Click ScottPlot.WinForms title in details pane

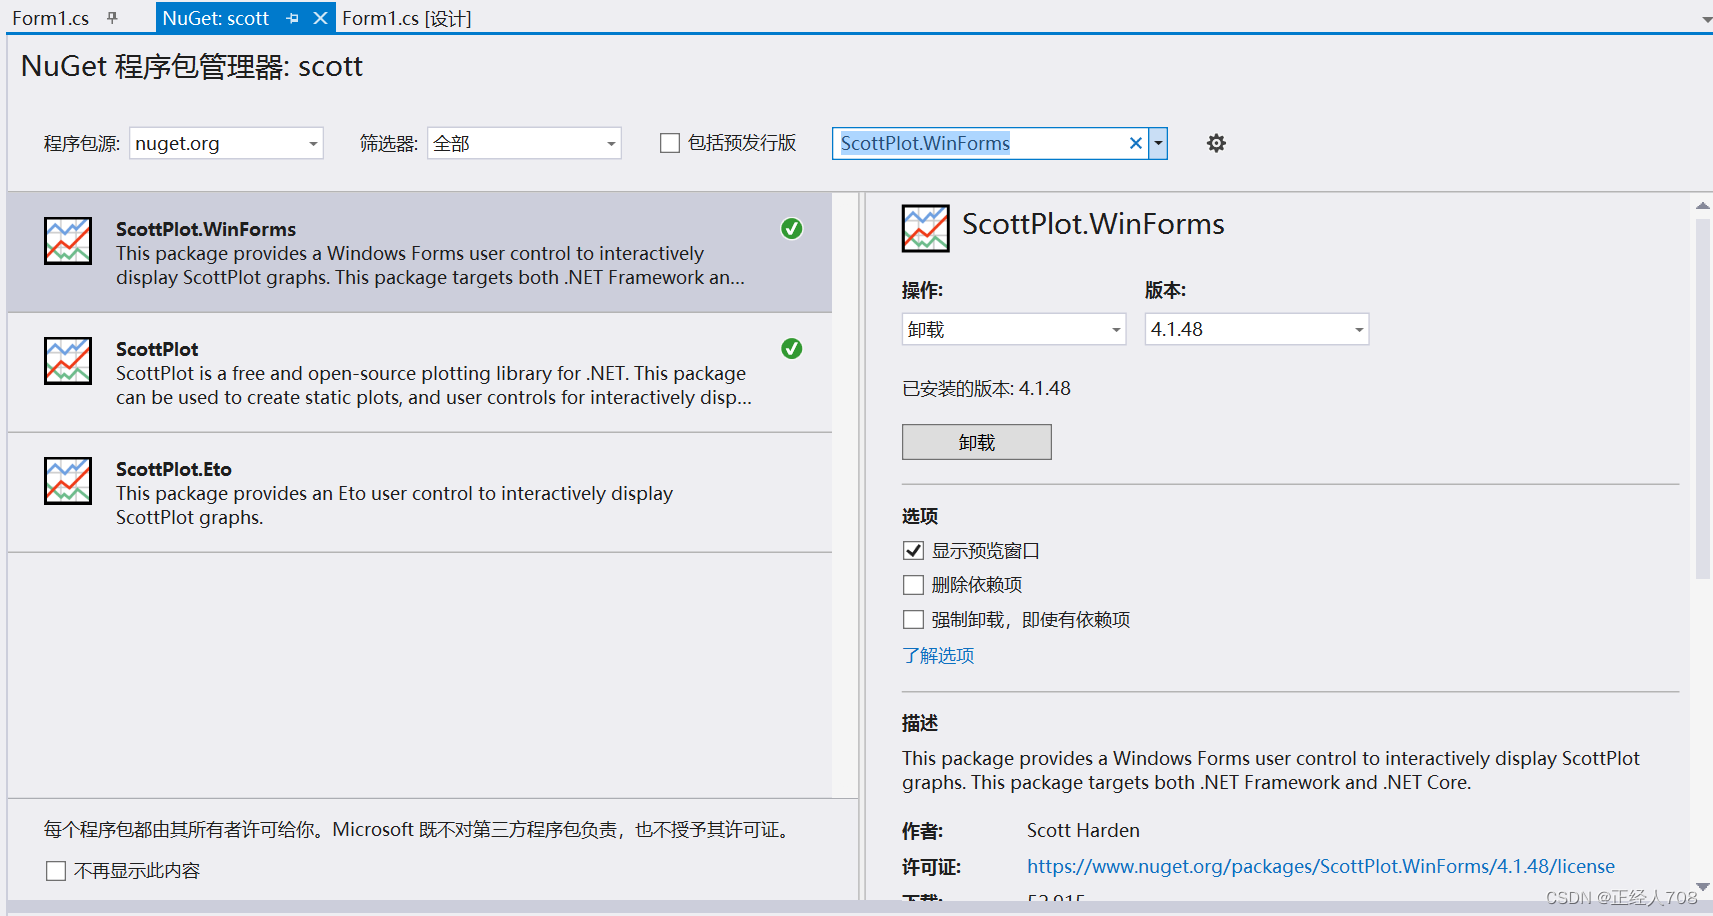coord(1093,224)
